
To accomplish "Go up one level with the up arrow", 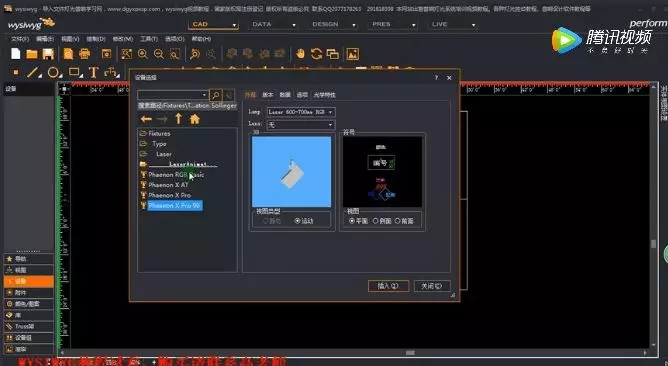I will tap(179, 119).
